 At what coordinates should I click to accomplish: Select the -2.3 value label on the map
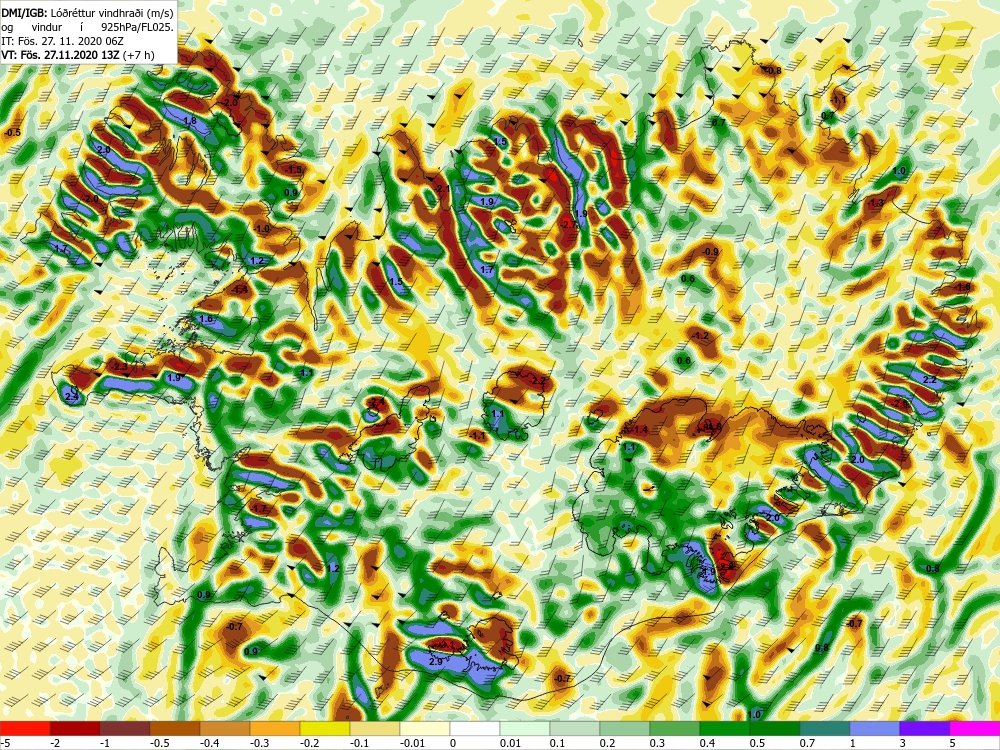pyautogui.click(x=120, y=367)
